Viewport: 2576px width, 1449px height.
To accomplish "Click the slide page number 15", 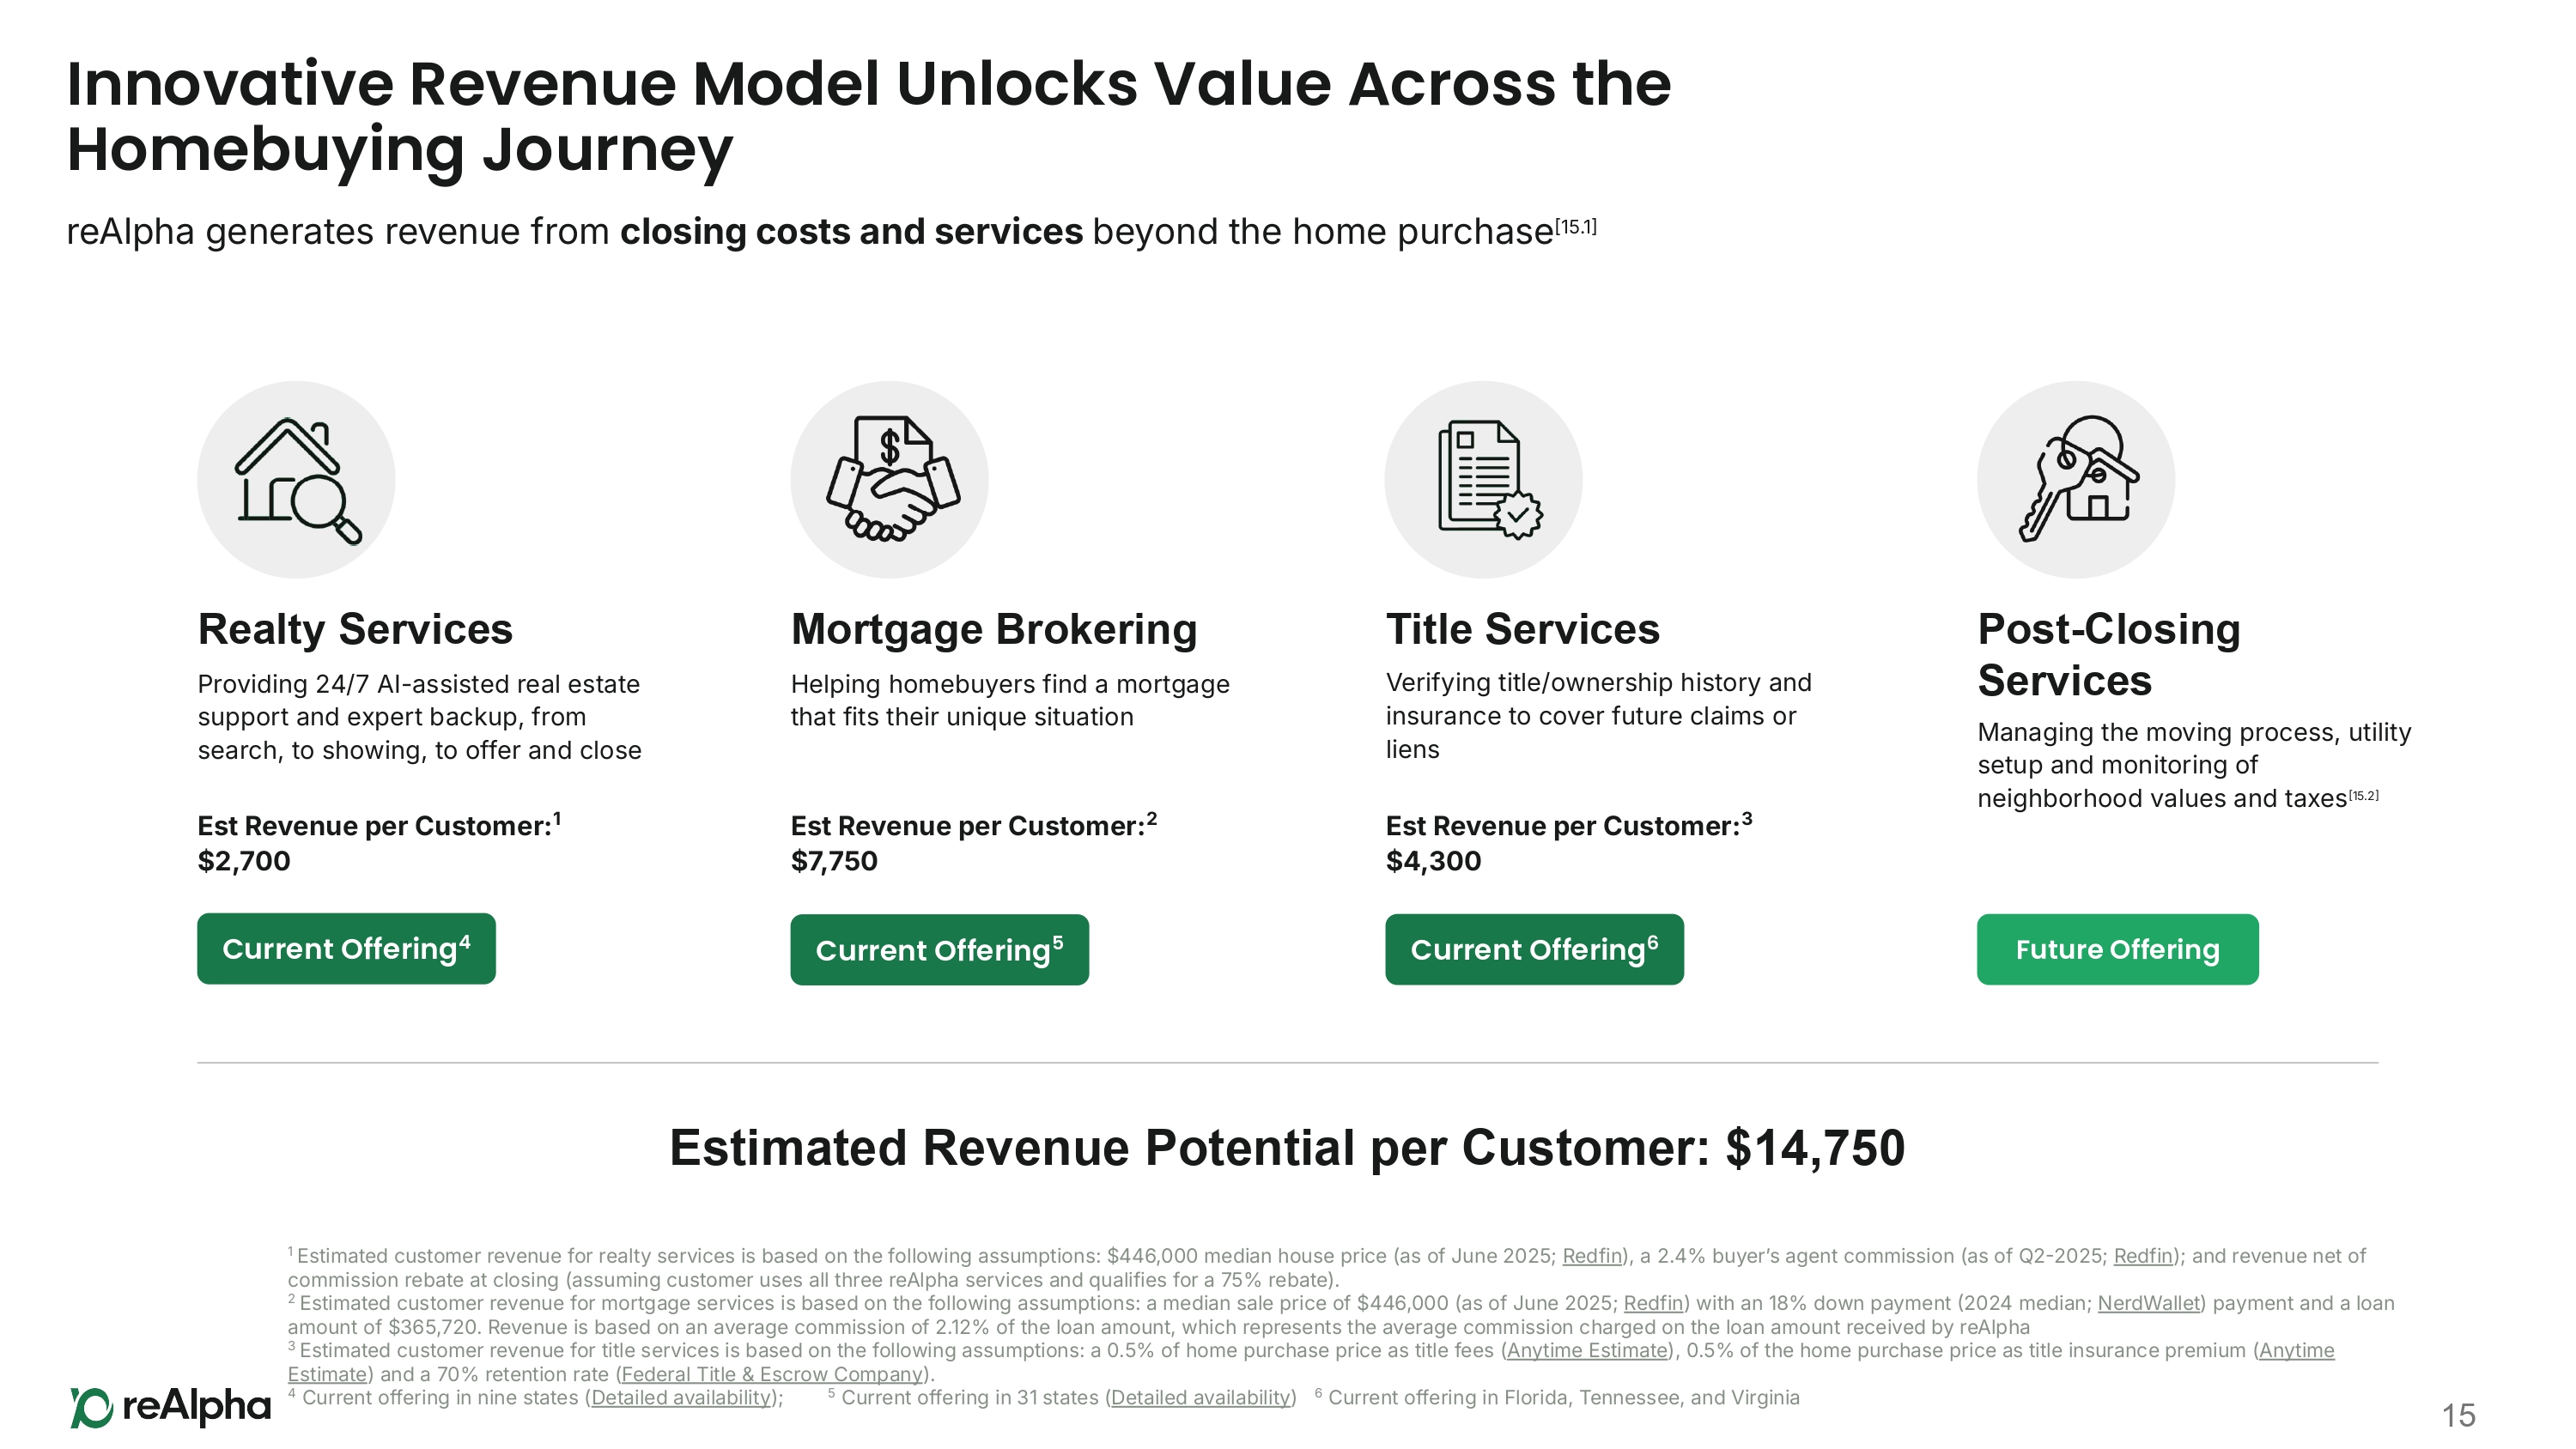I will (x=2458, y=1415).
